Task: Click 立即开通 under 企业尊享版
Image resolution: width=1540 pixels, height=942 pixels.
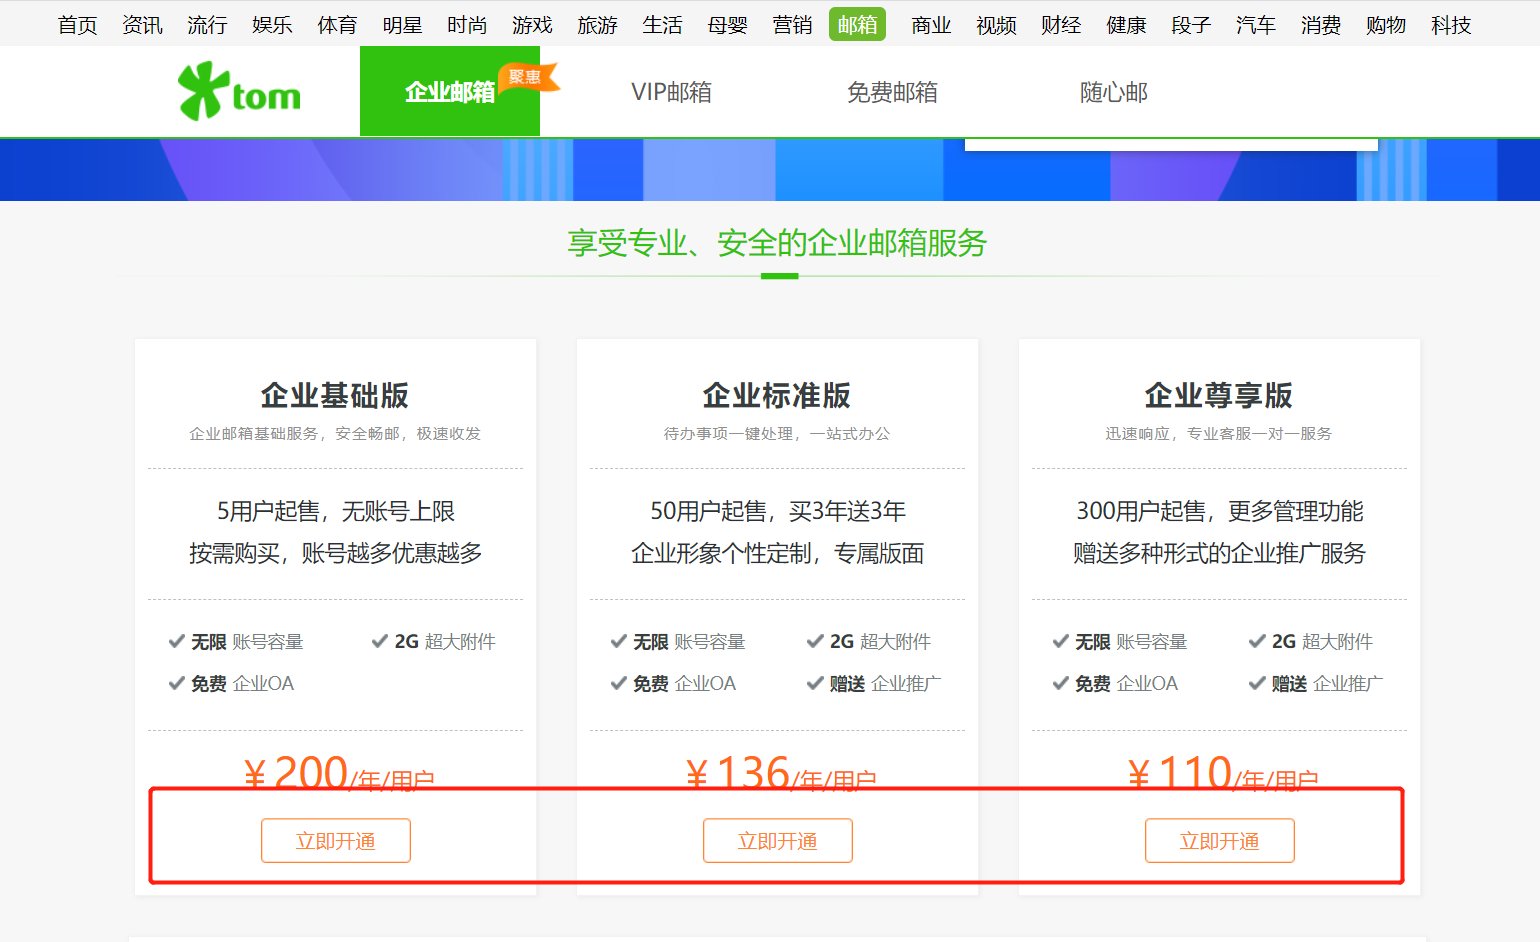Action: (x=1219, y=840)
